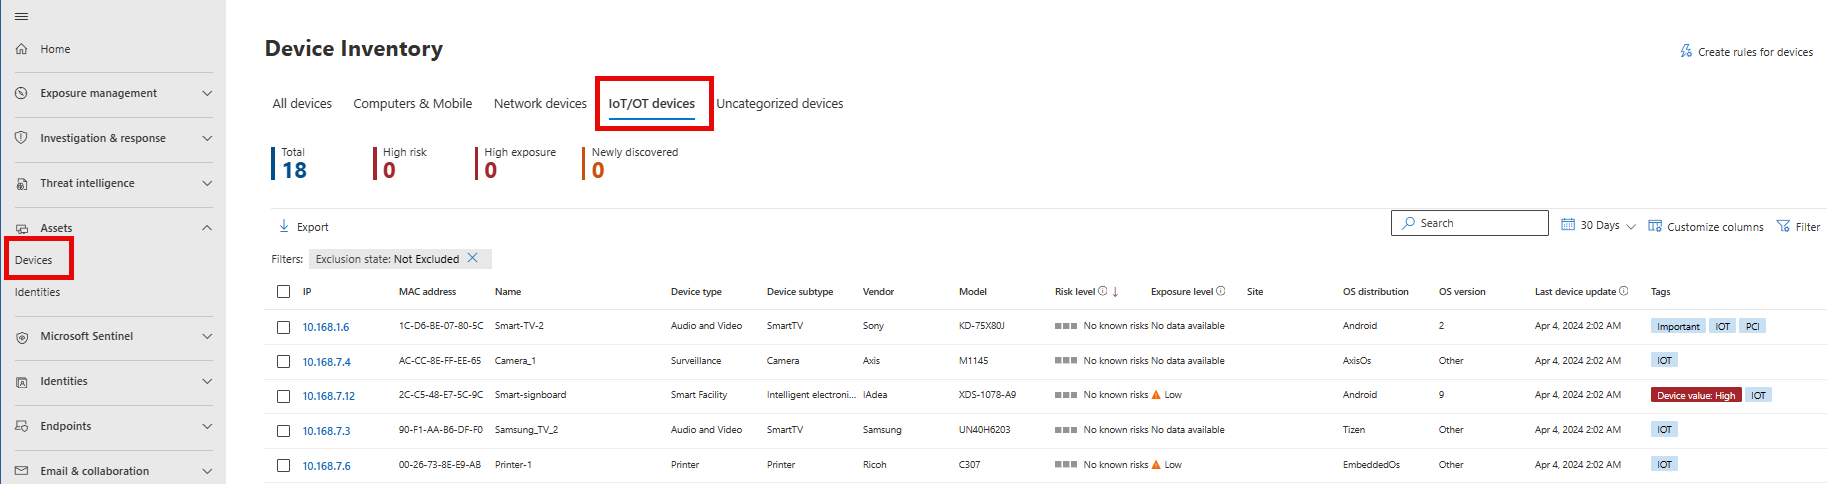1841x484 pixels.
Task: Remove the Exclusion state filter chip
Action: [x=473, y=258]
